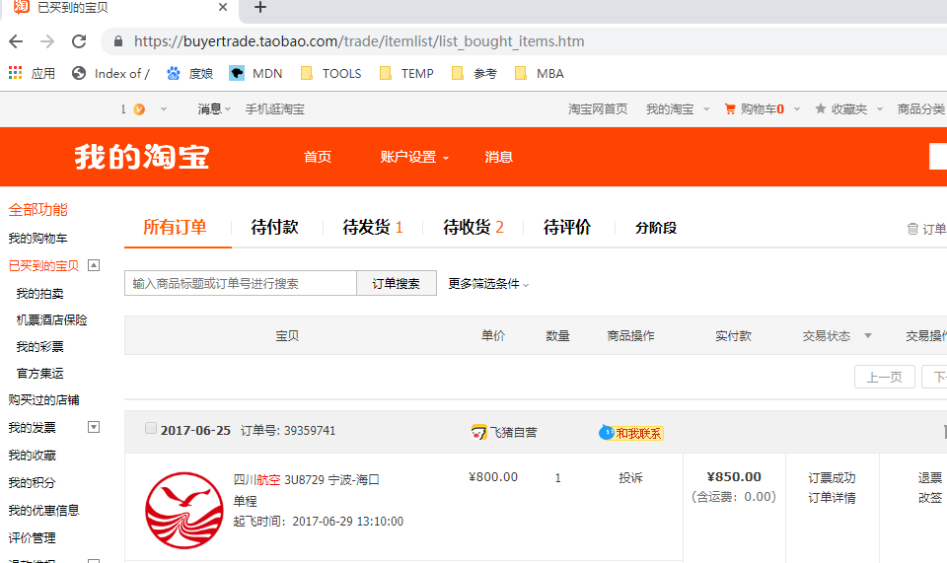Expand the 我的发票 sidebar section
947x563 pixels.
click(94, 427)
